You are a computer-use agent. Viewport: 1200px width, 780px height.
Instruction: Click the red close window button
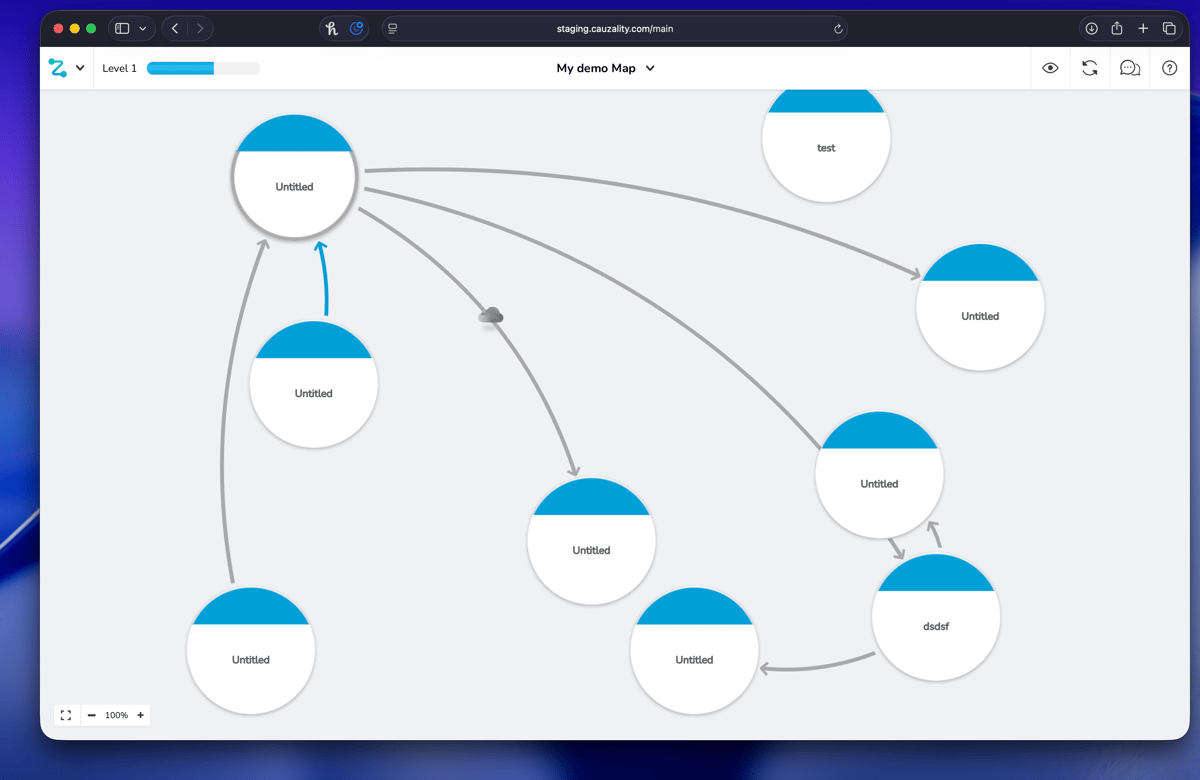[58, 29]
